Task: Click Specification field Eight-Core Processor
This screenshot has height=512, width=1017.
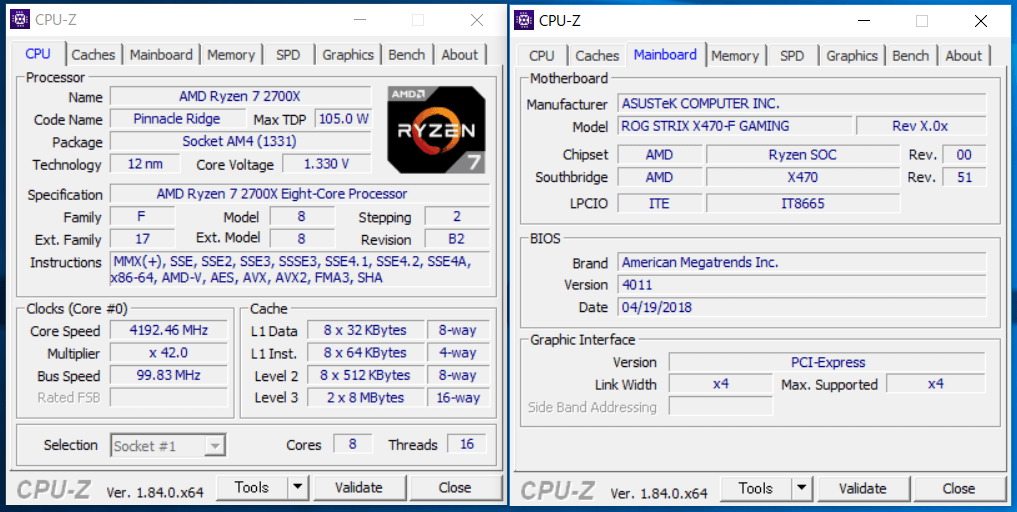Action: [x=300, y=193]
